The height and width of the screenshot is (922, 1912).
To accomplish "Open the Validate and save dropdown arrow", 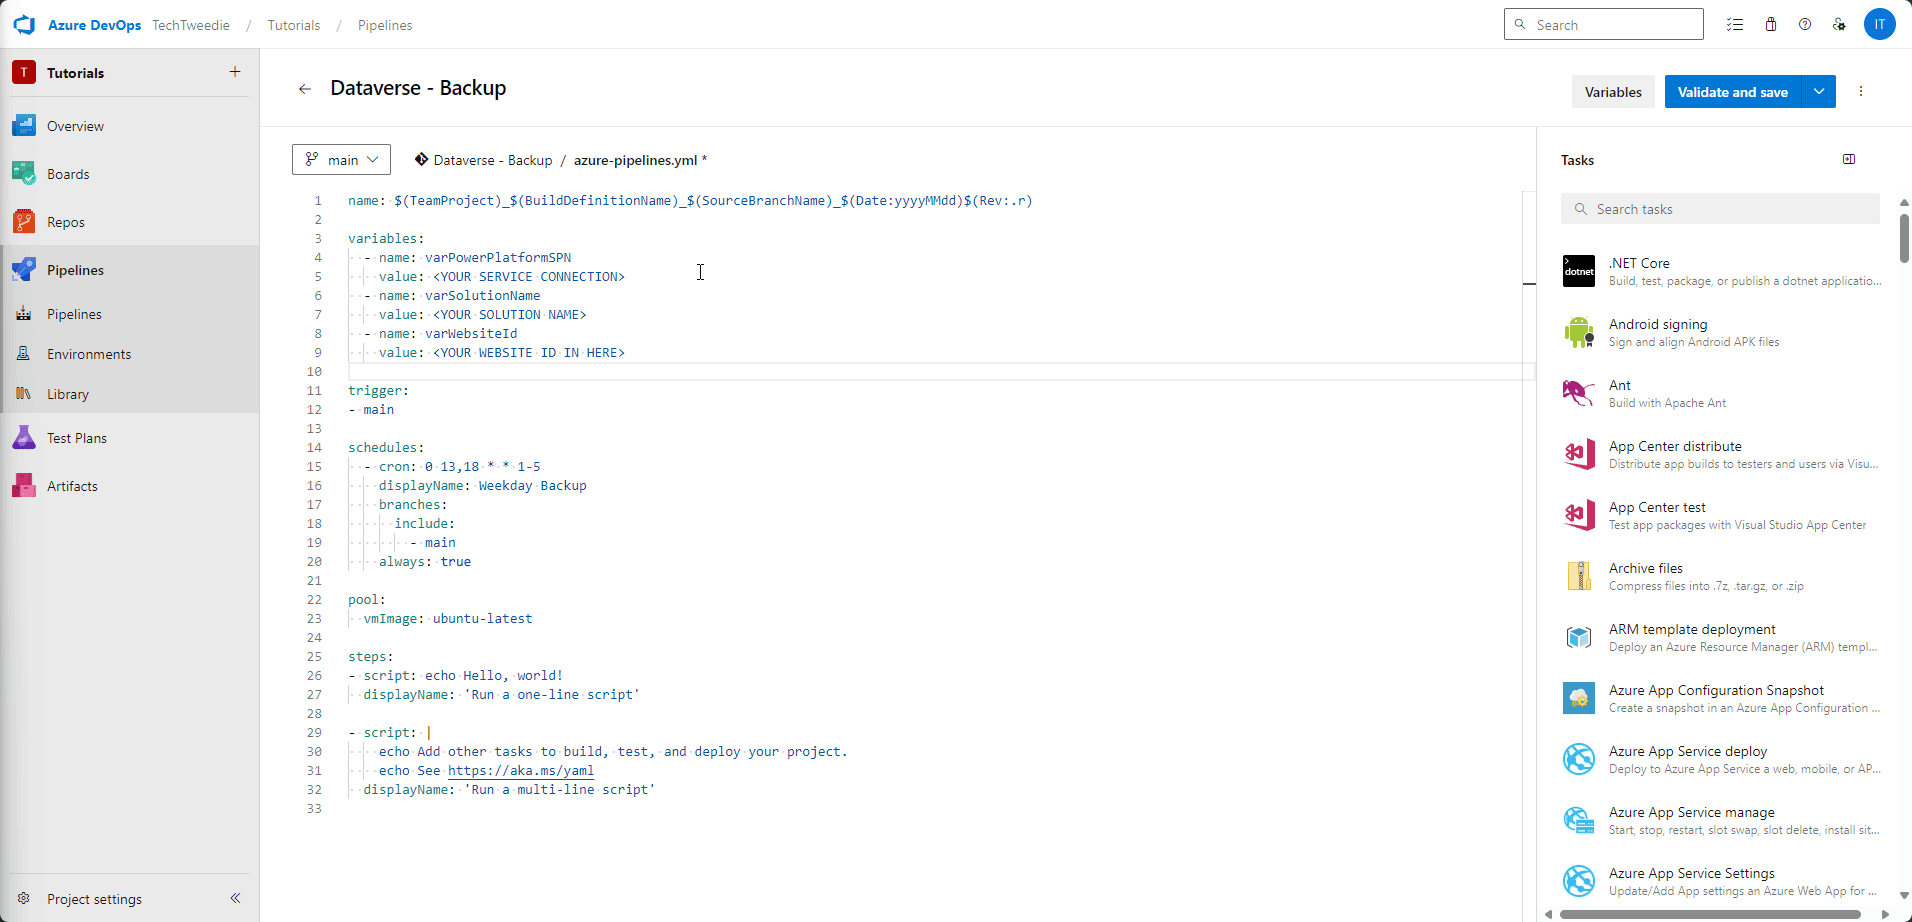I will pyautogui.click(x=1819, y=91).
